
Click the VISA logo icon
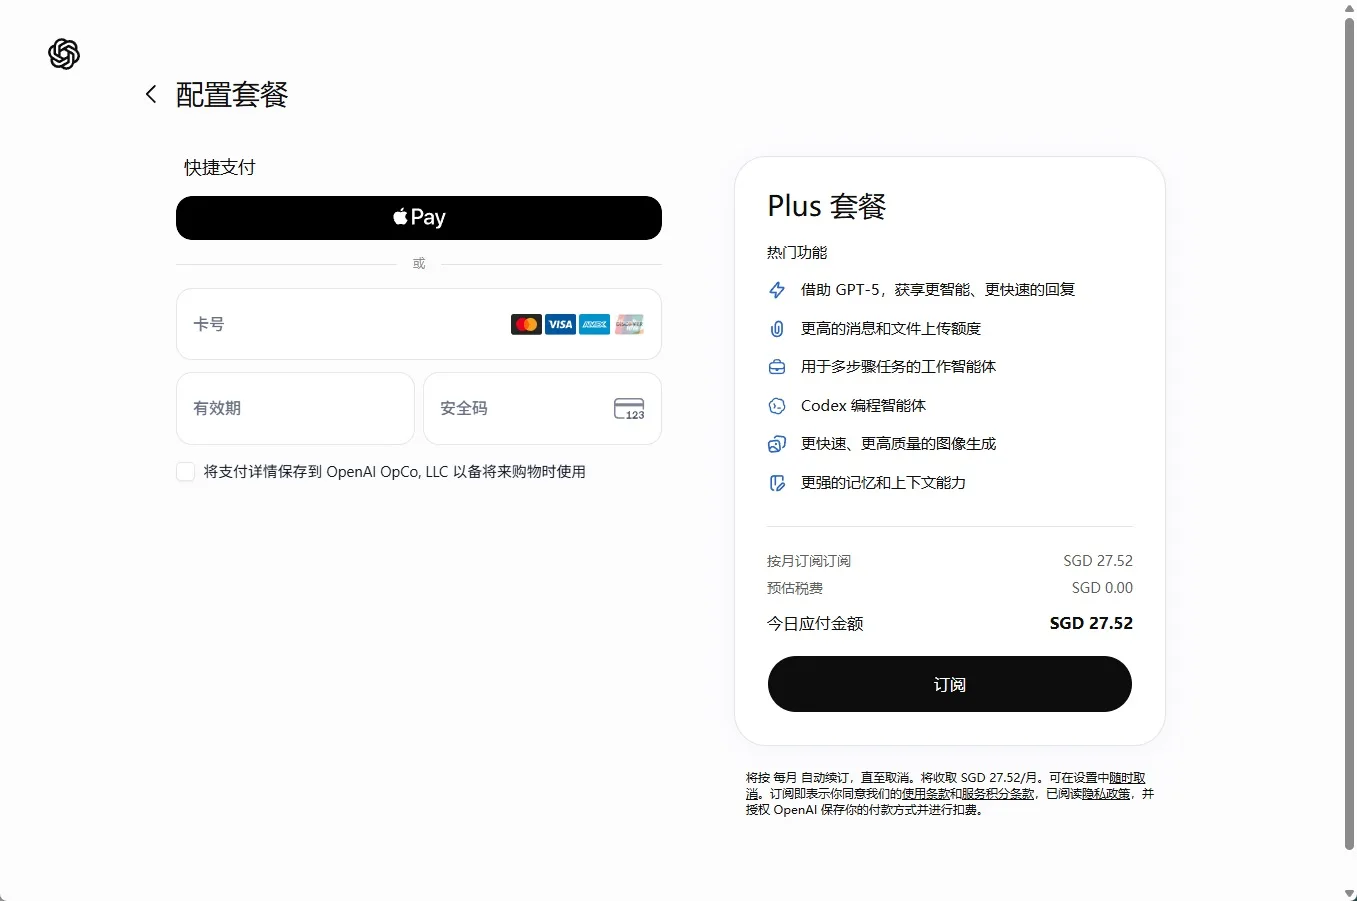(560, 324)
